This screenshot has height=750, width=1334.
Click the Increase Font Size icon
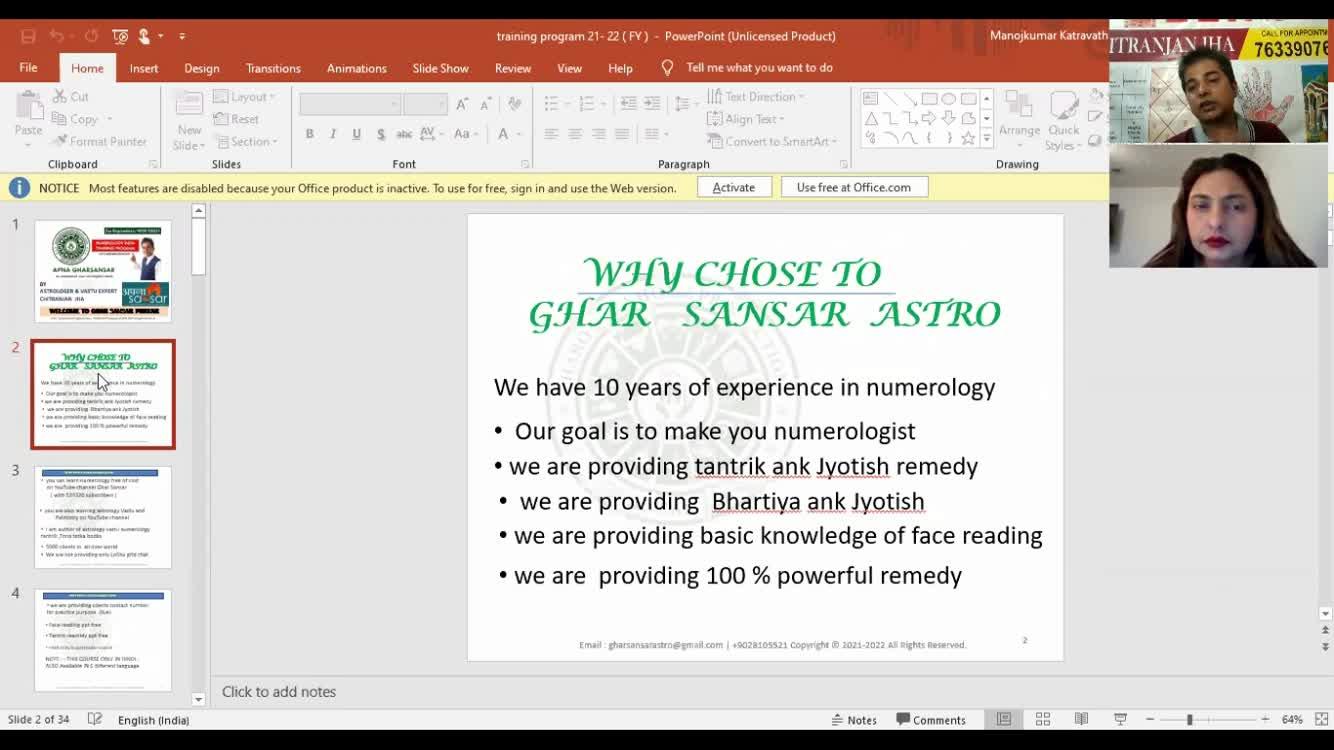[462, 104]
